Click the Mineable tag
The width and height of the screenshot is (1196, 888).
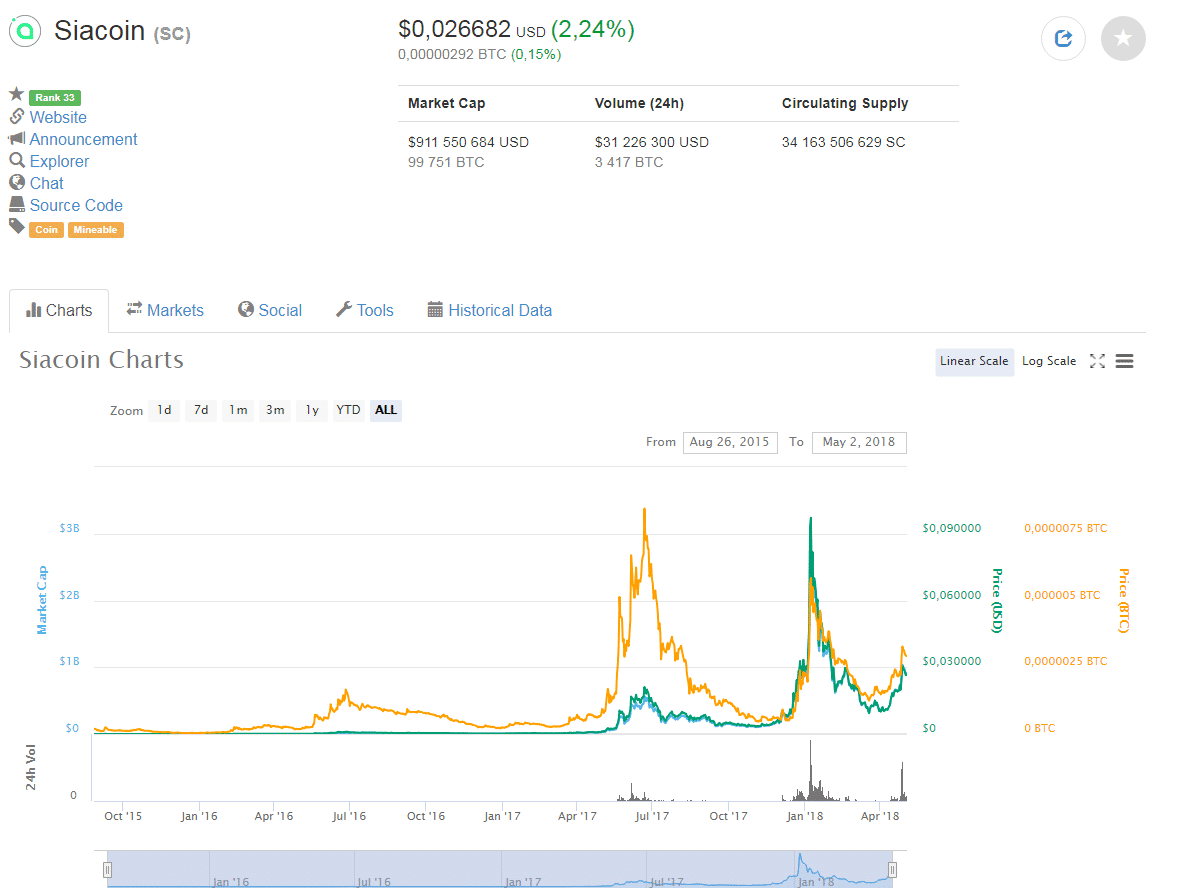point(95,230)
